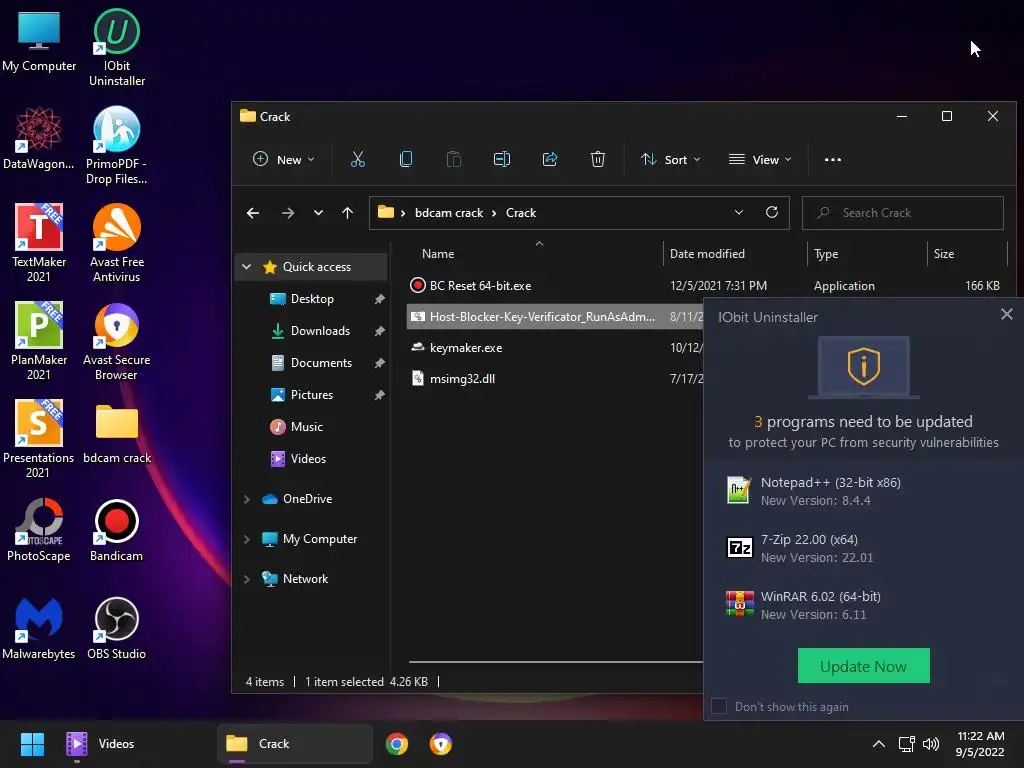The image size is (1024, 768).
Task: Open the View dropdown menu
Action: point(760,159)
